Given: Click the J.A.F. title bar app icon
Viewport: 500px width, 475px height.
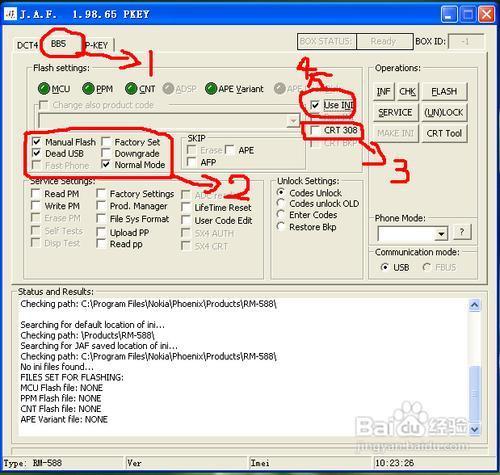Looking at the screenshot, I should click(11, 14).
